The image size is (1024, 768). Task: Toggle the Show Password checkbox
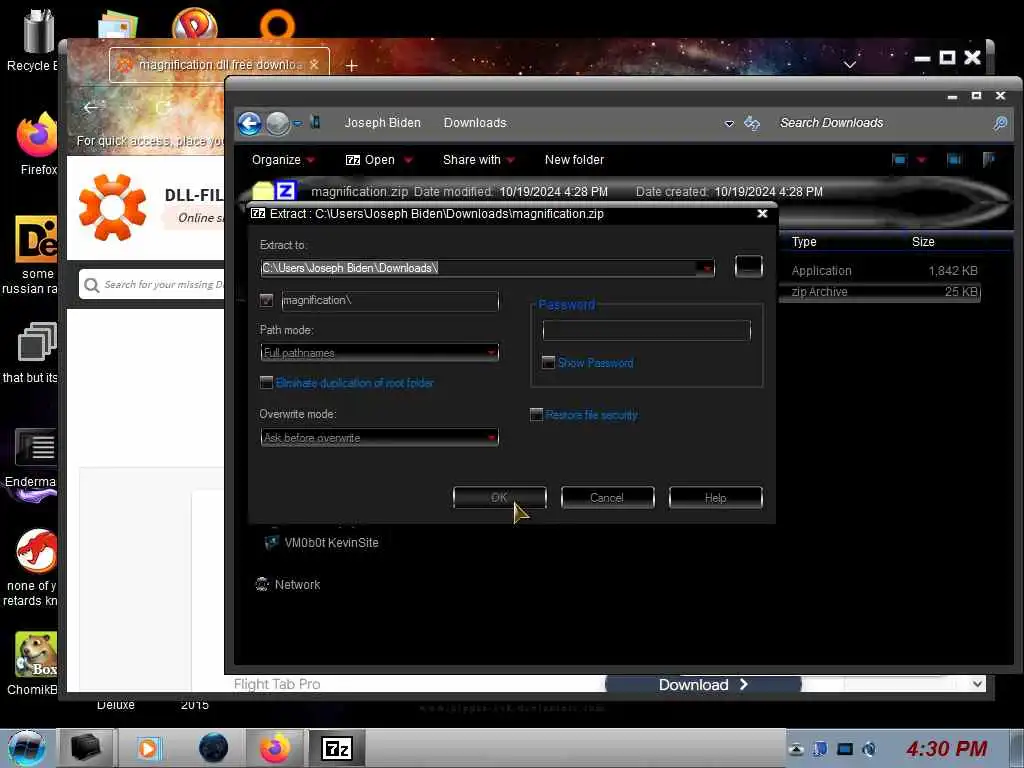click(x=549, y=362)
